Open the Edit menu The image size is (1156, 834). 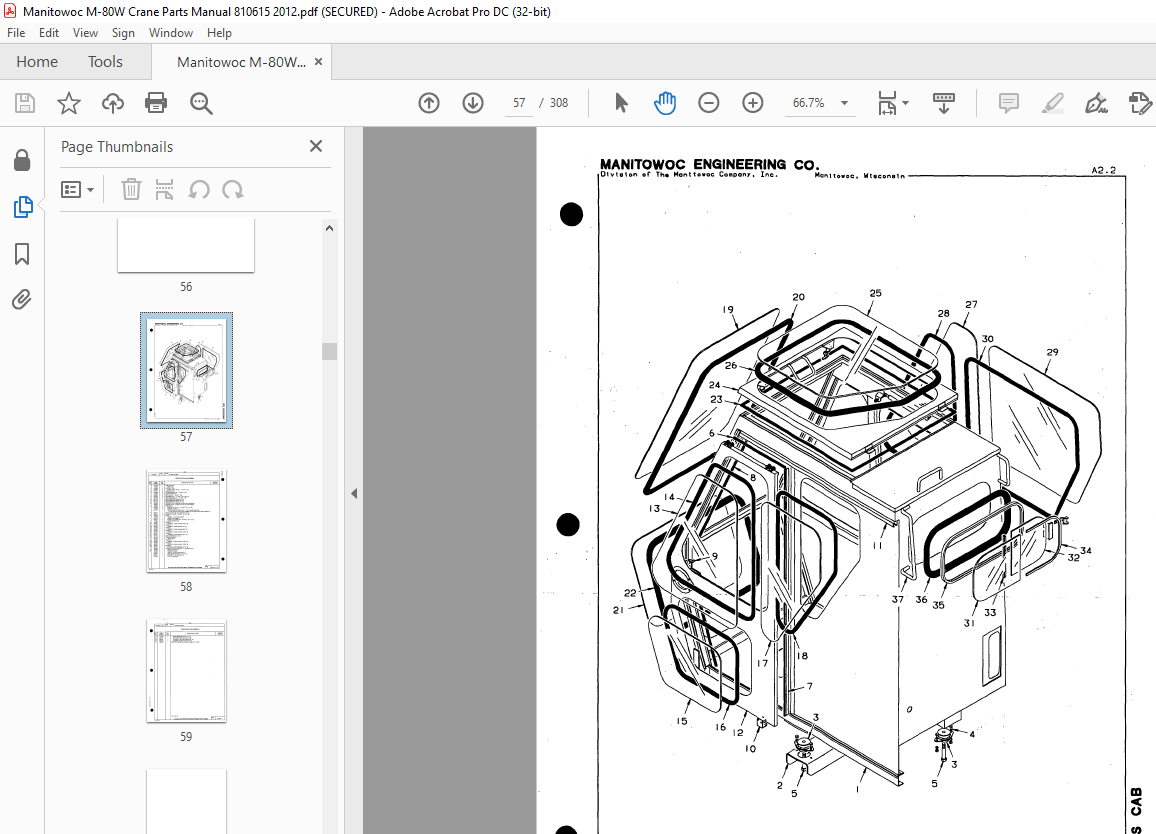coord(49,32)
